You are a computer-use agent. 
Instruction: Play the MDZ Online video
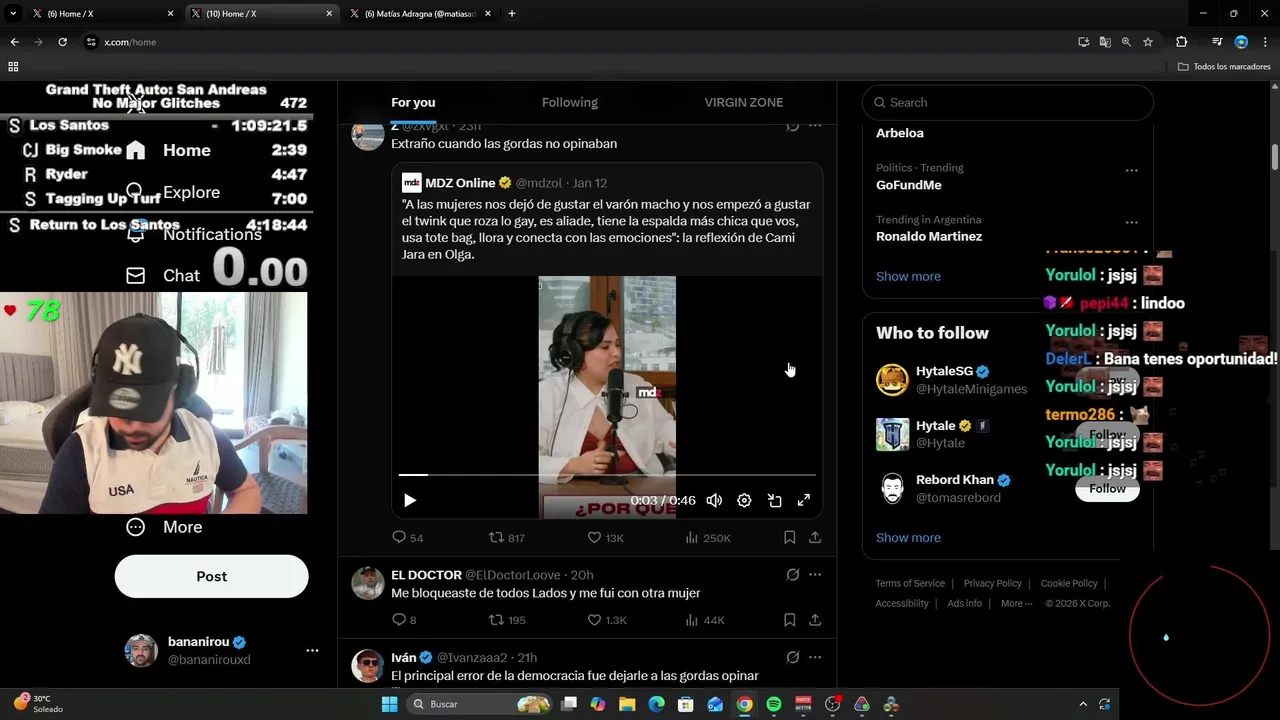point(410,500)
